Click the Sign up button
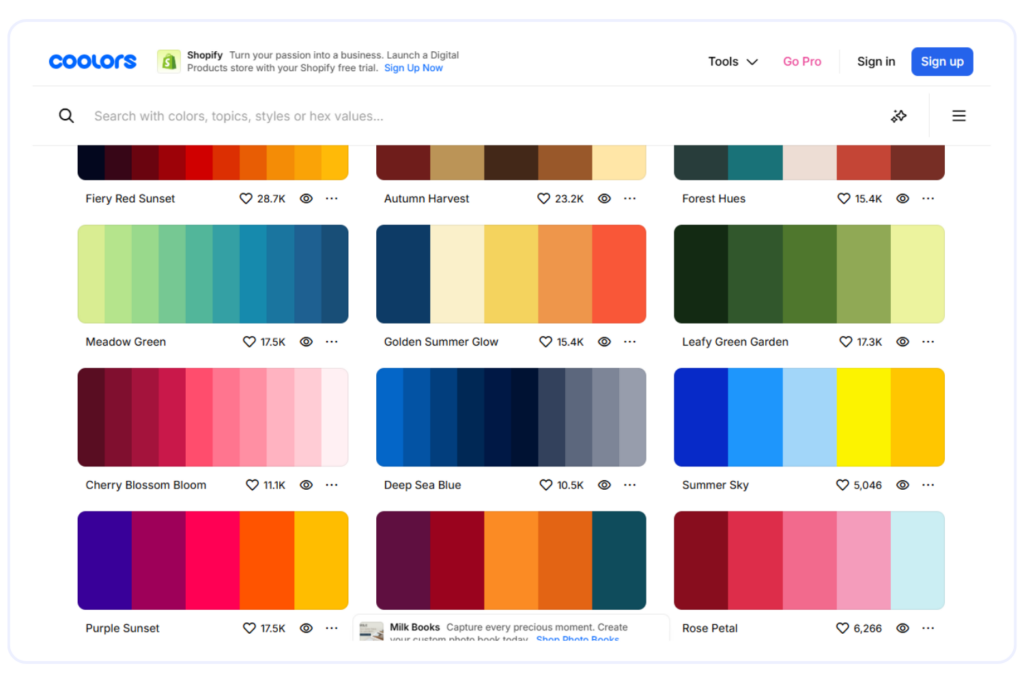This screenshot has height=683, width=1024. click(941, 61)
